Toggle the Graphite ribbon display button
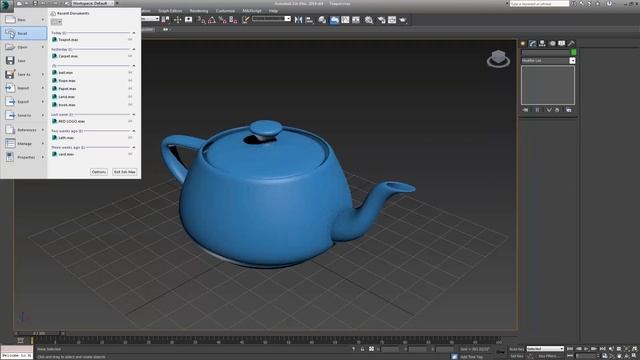Screen dimensions: 640x360 [x=334, y=20]
